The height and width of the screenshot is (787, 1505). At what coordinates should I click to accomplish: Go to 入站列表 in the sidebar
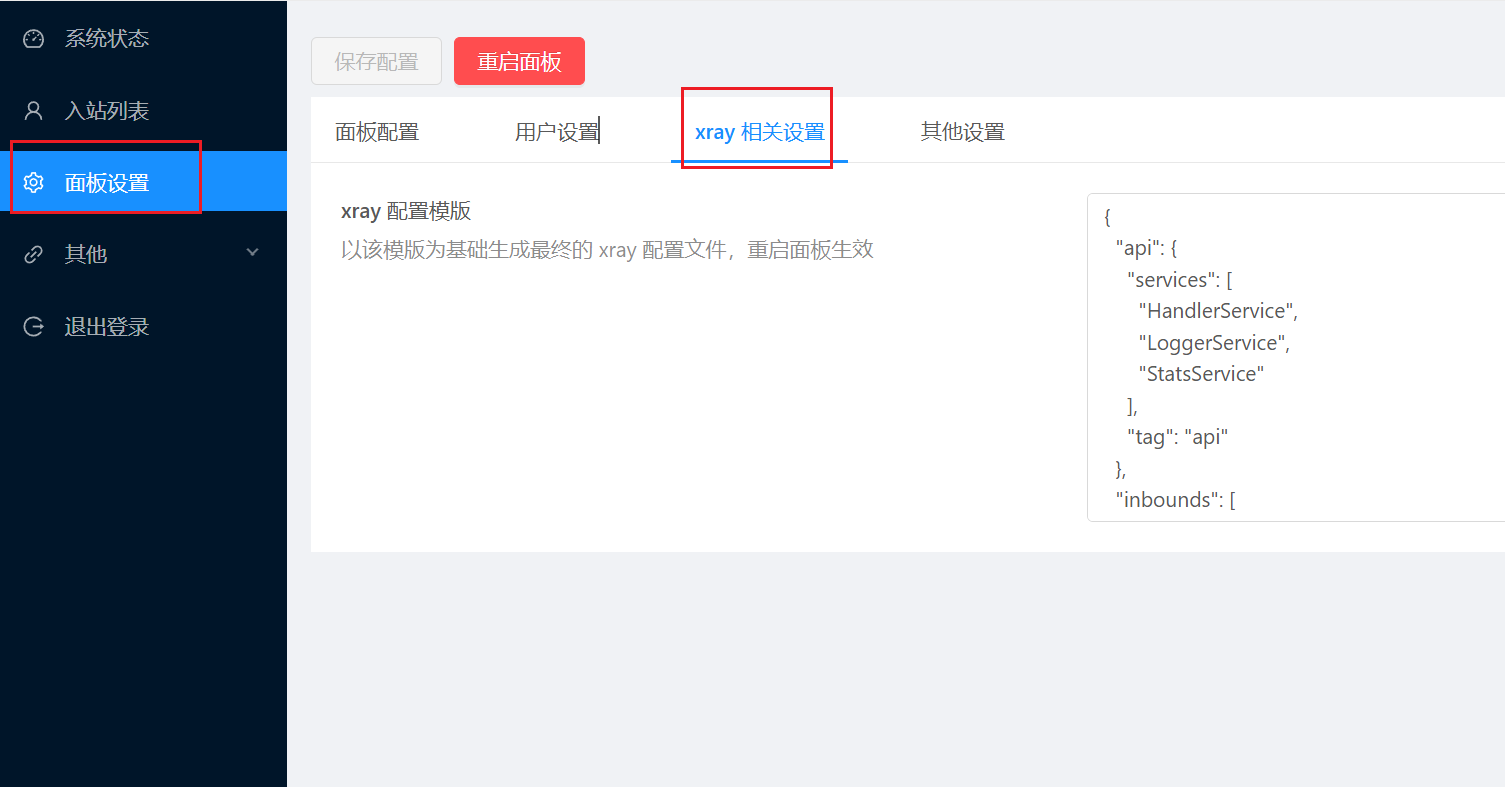coord(107,111)
